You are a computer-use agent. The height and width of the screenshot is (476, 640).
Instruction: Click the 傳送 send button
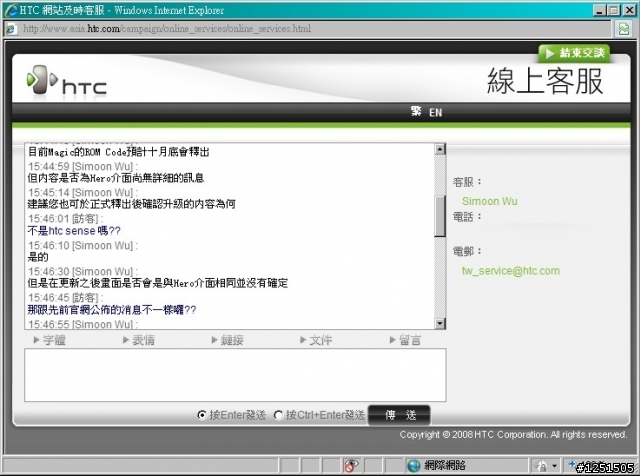pyautogui.click(x=399, y=415)
